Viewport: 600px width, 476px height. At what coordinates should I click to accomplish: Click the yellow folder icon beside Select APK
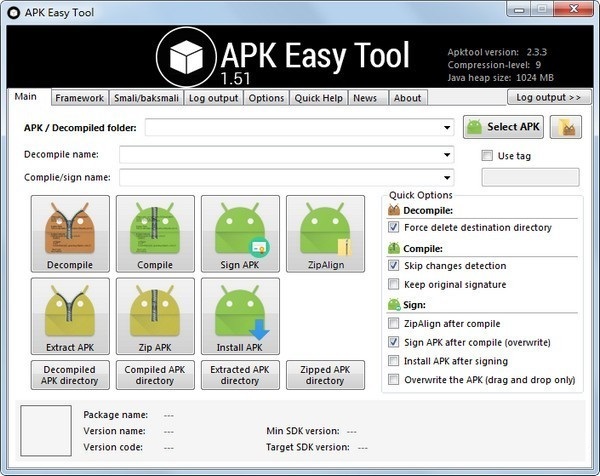[566, 127]
